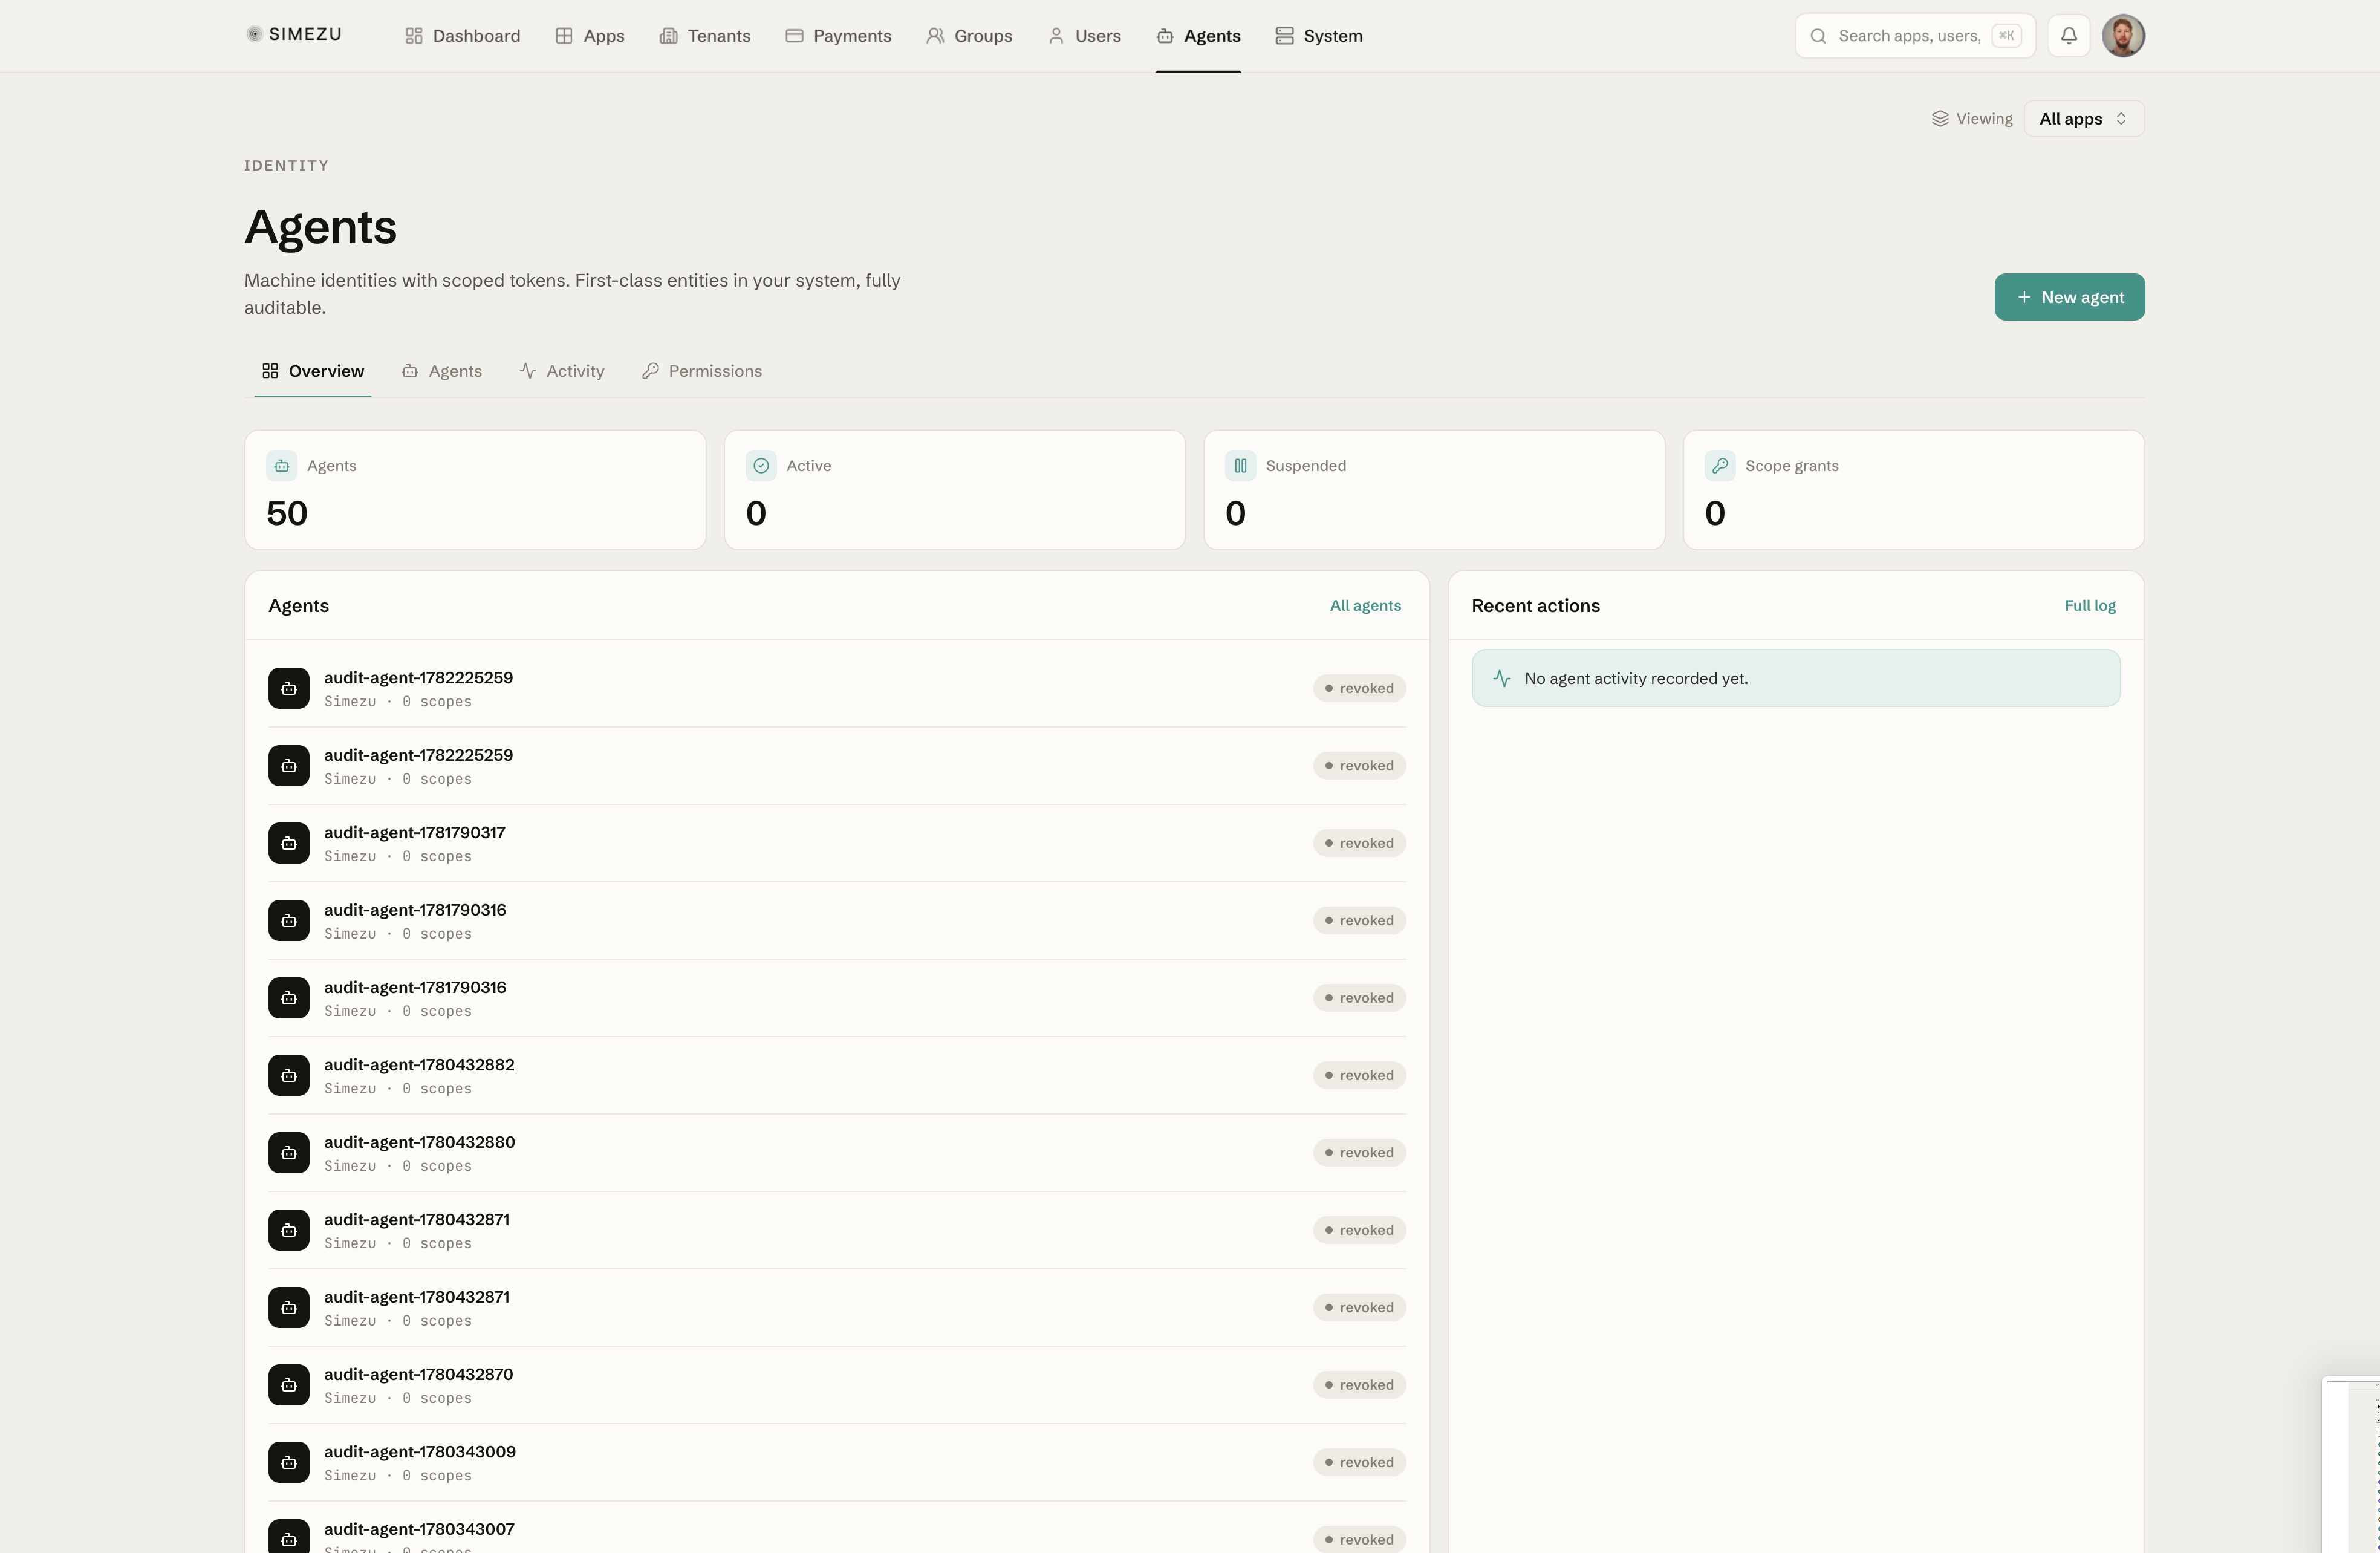Click revoked badge for audit-agent-1781790317
The width and height of the screenshot is (2380, 1553).
coord(1359,843)
